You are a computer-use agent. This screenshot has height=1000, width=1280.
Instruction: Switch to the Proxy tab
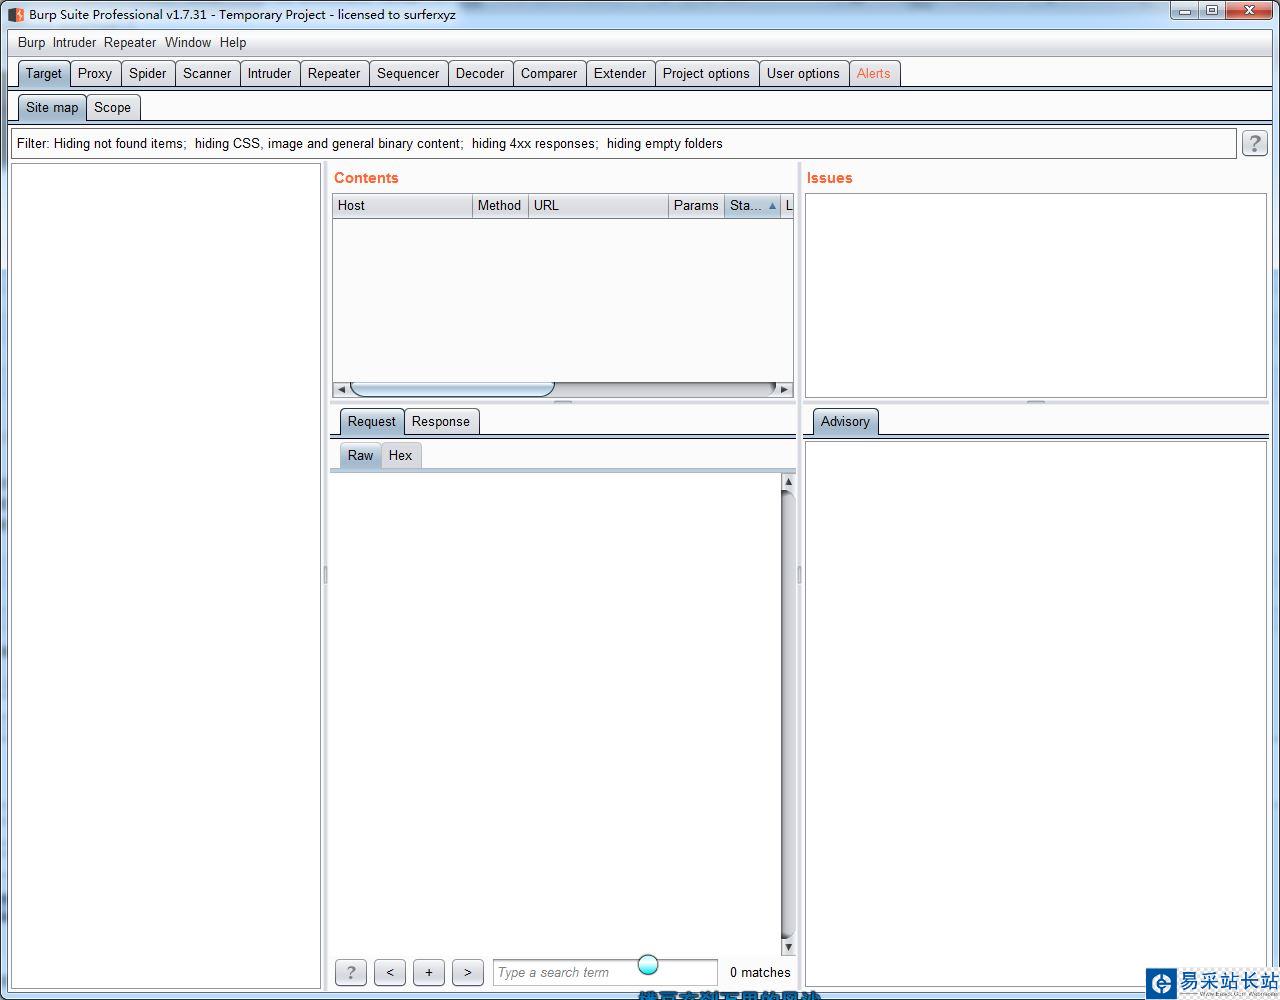pos(95,73)
